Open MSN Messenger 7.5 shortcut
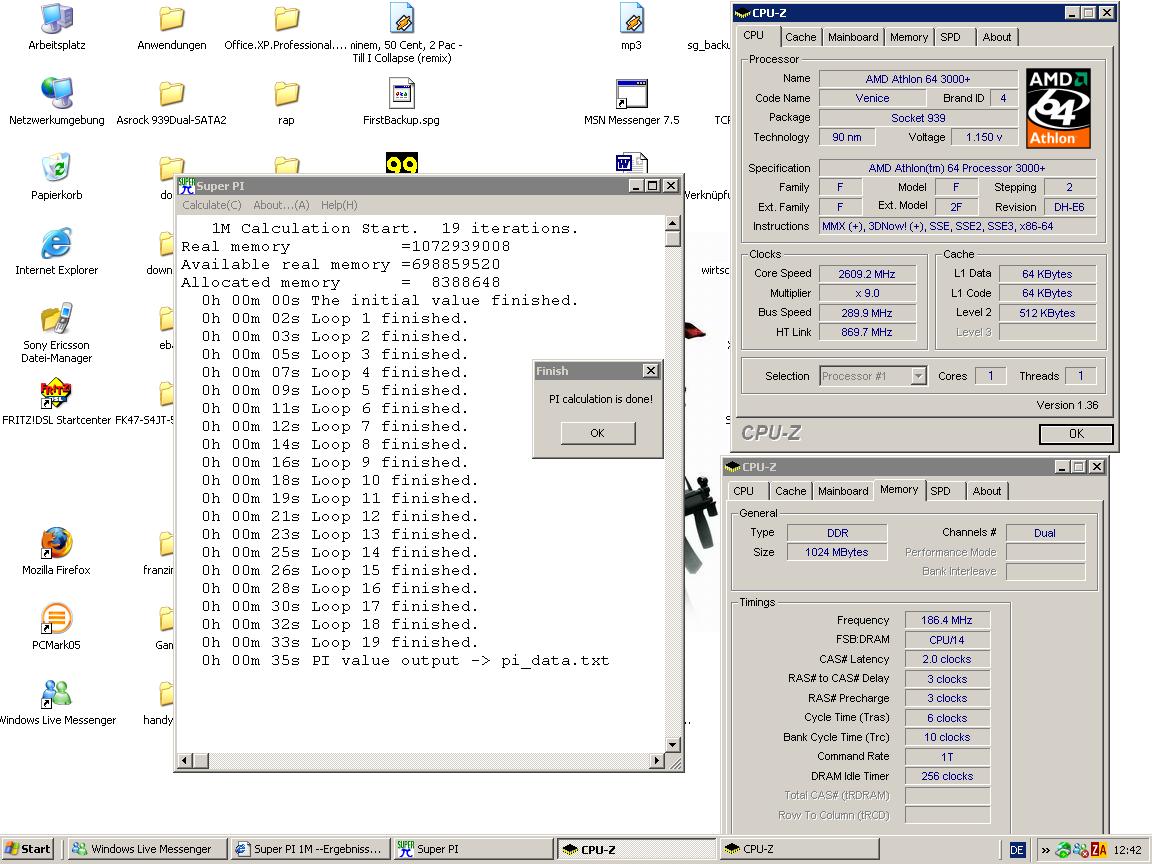The width and height of the screenshot is (1152, 864). click(631, 95)
